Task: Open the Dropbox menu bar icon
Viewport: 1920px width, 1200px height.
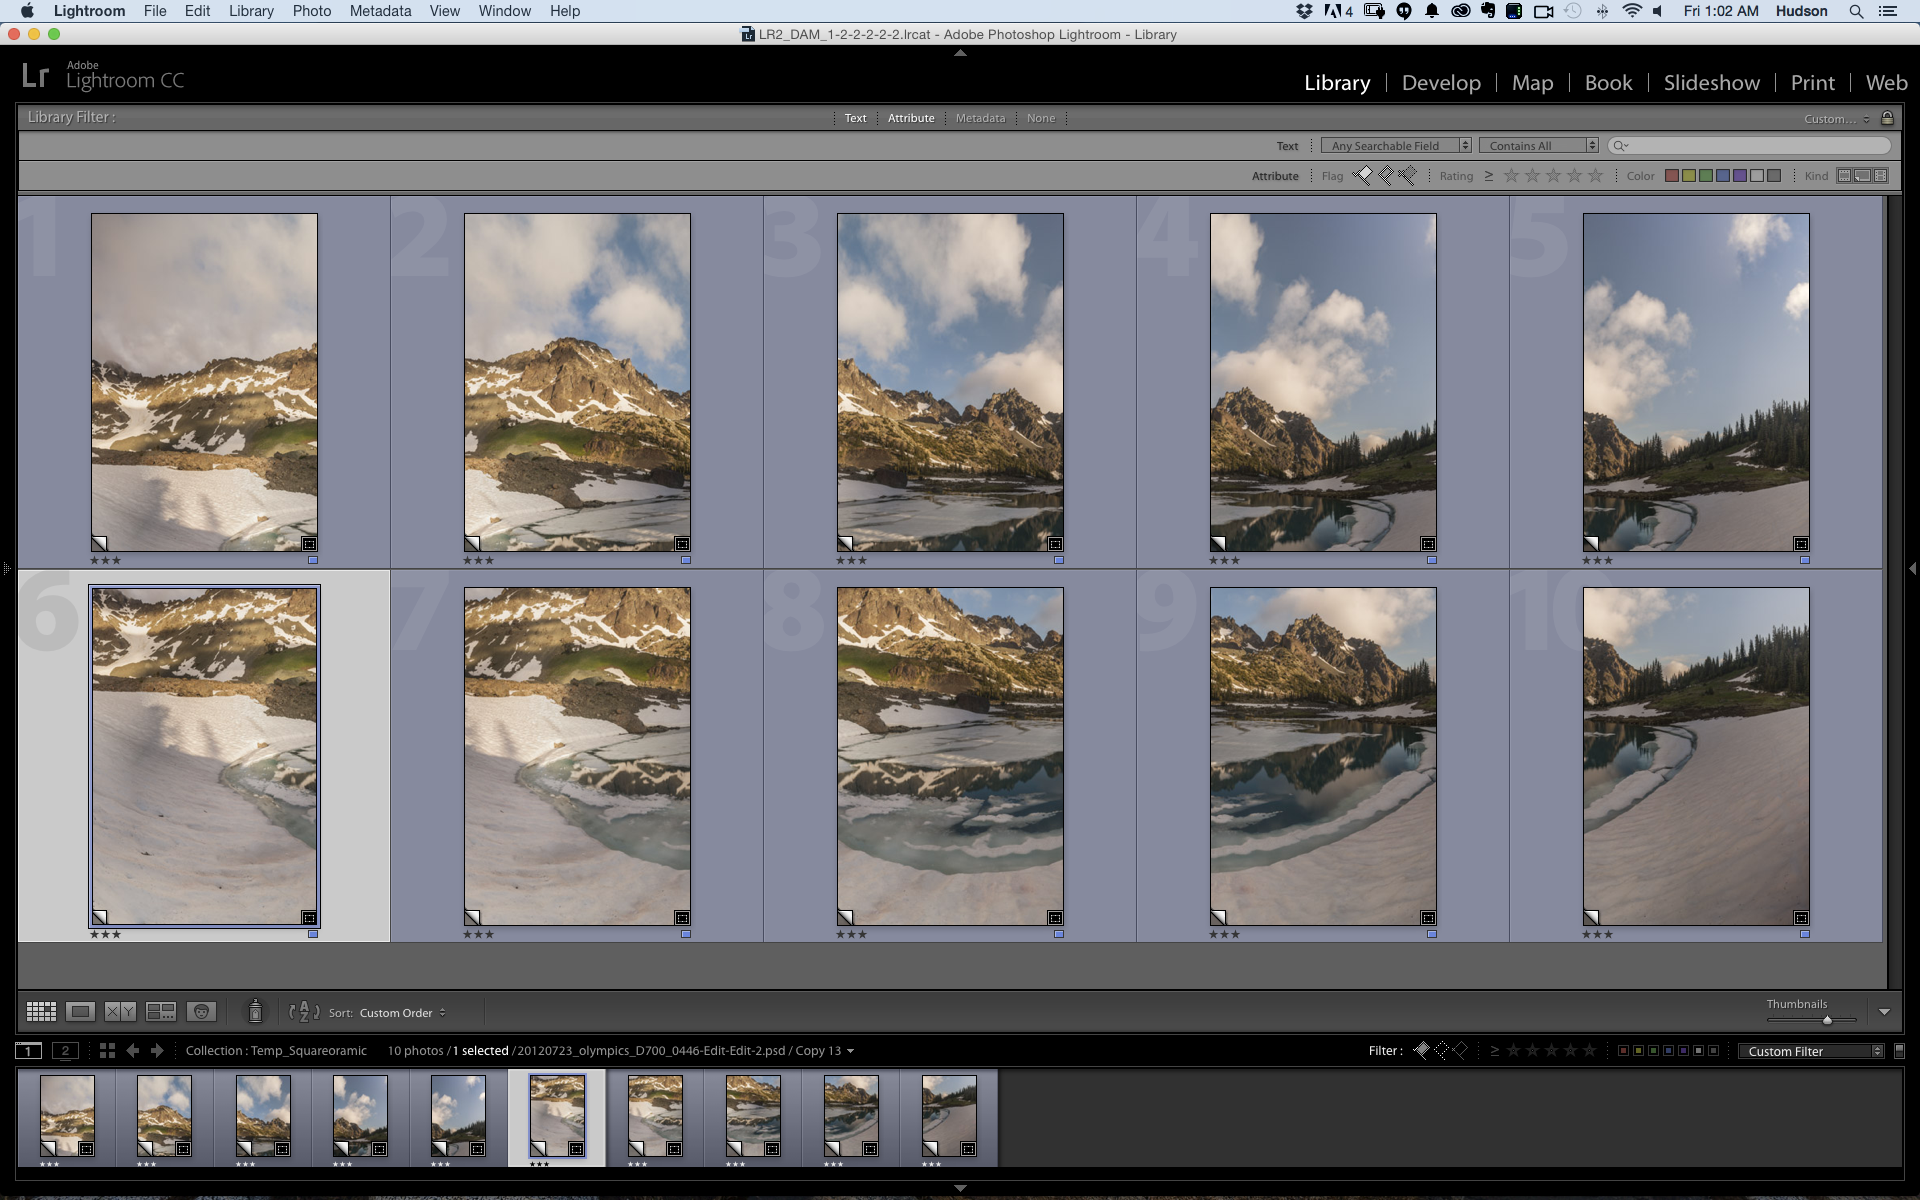Action: point(1304,11)
